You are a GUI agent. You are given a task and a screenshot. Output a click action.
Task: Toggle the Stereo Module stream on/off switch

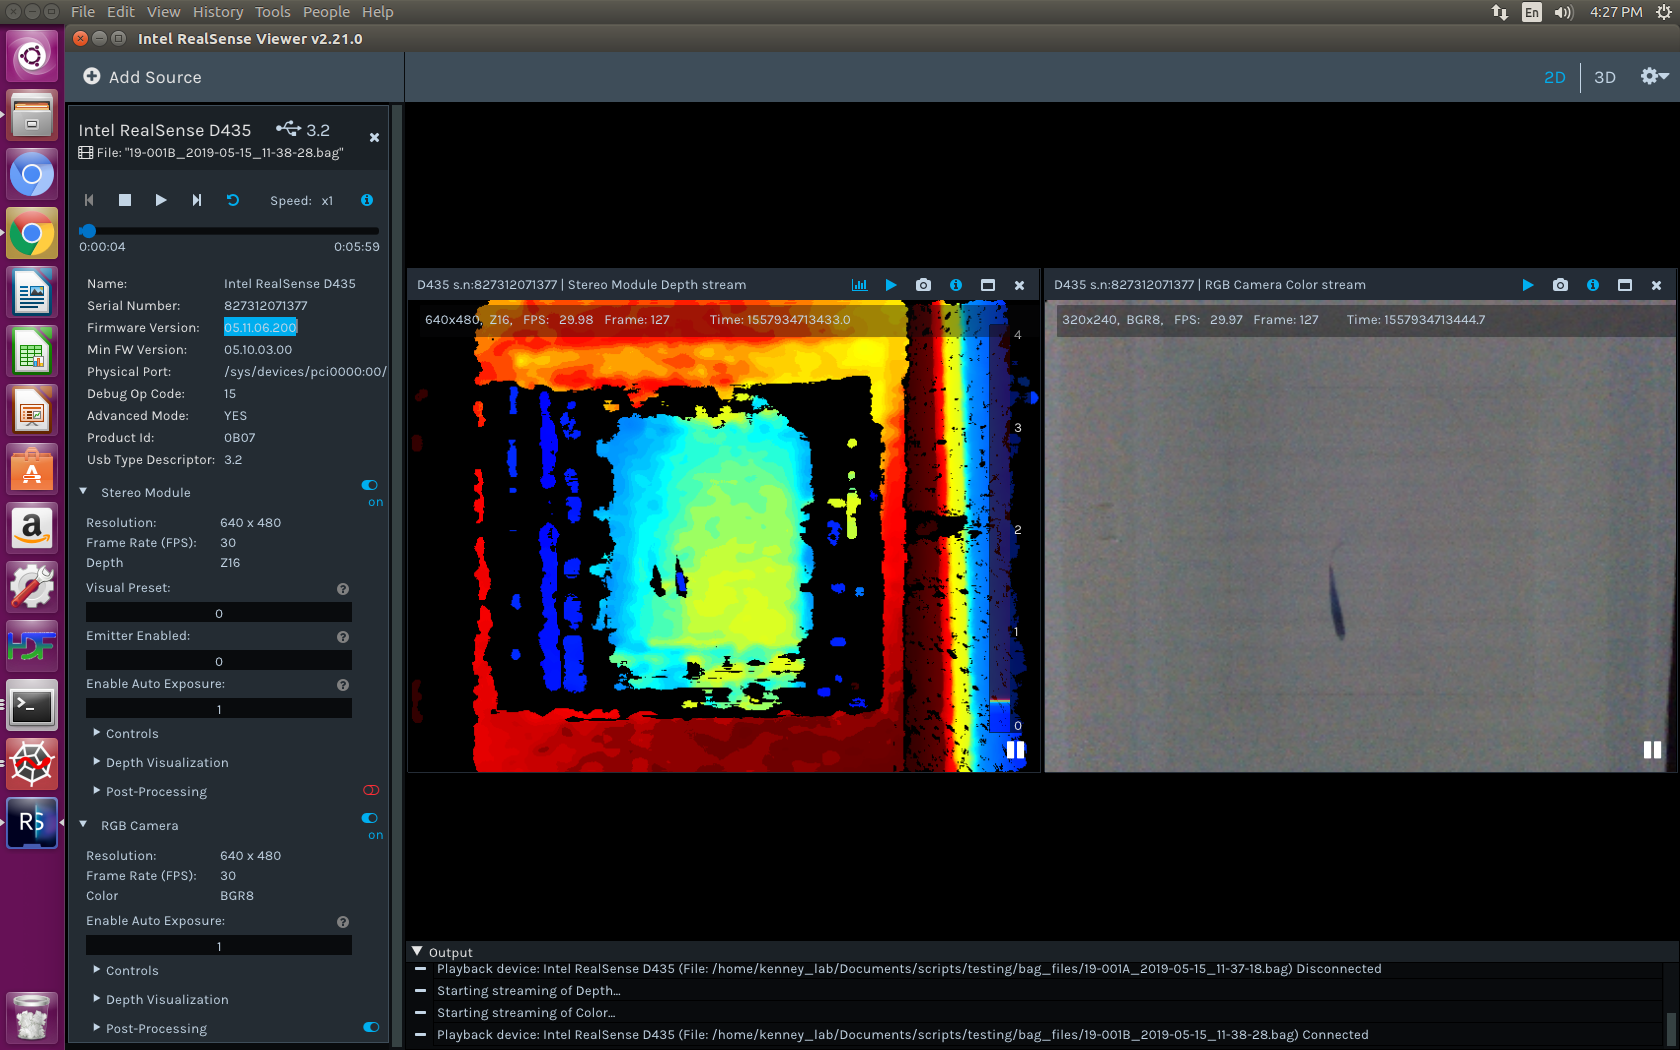tap(368, 486)
